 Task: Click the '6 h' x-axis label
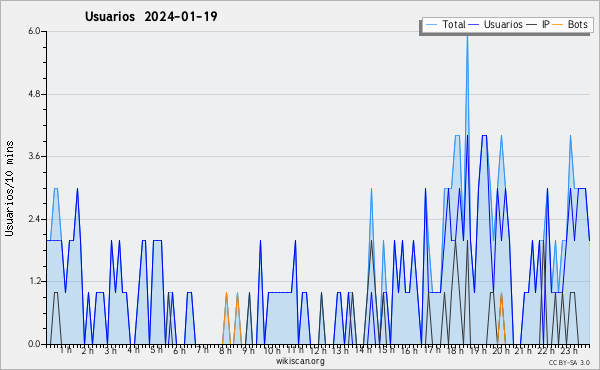tap(179, 351)
